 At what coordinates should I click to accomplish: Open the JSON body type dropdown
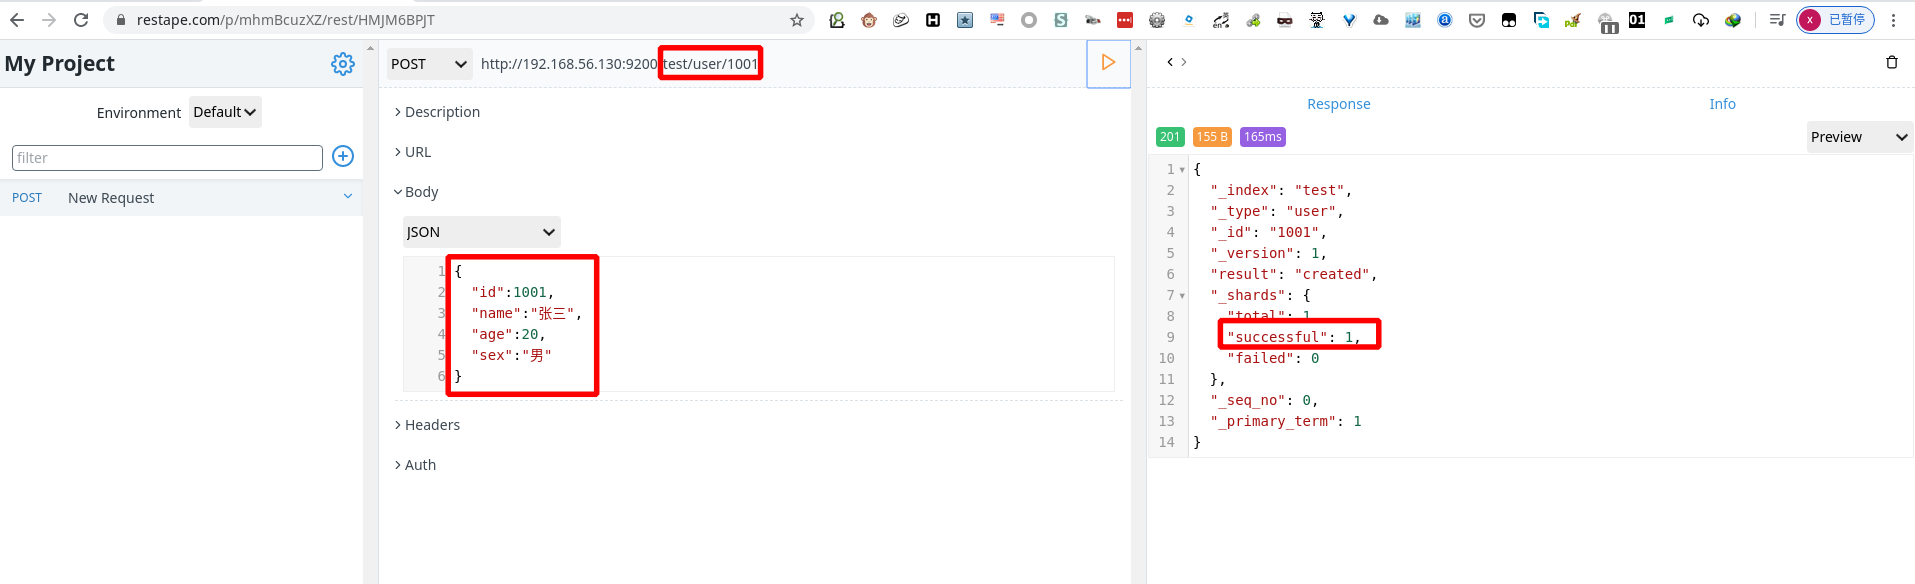click(481, 232)
